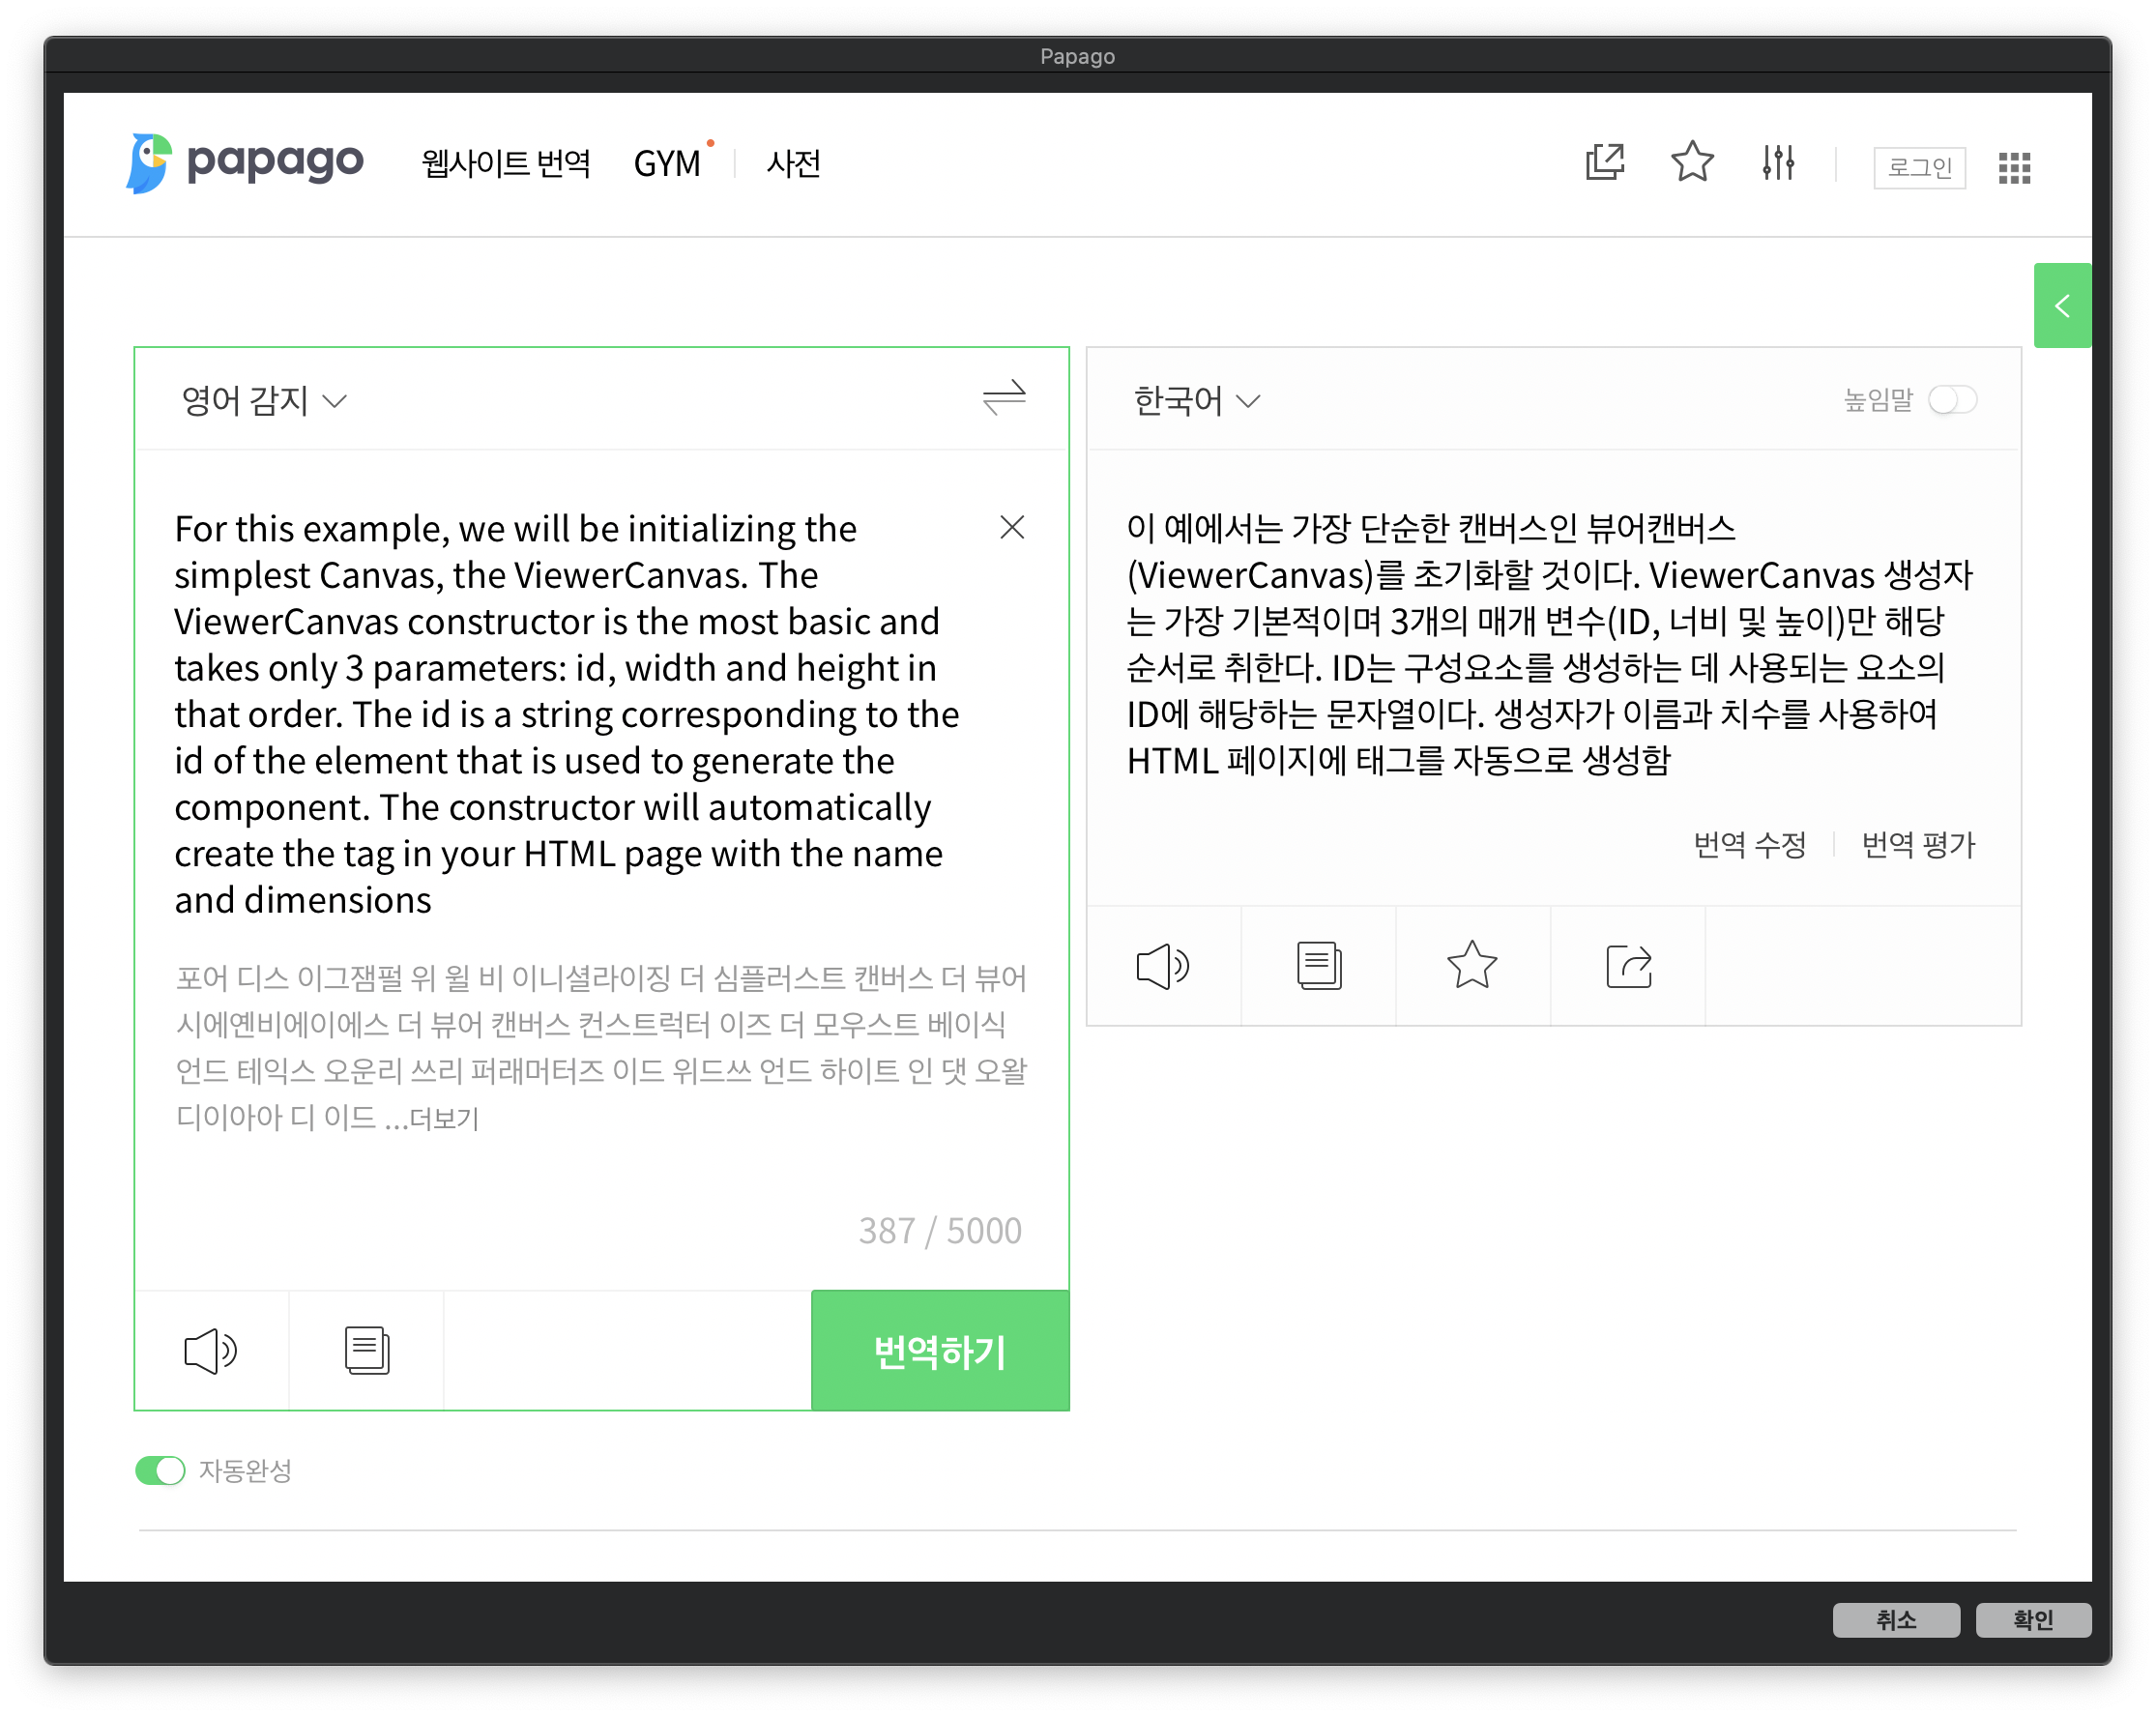This screenshot has width=2156, height=1717.
Task: Click the 취소 cancel button
Action: [x=1896, y=1619]
